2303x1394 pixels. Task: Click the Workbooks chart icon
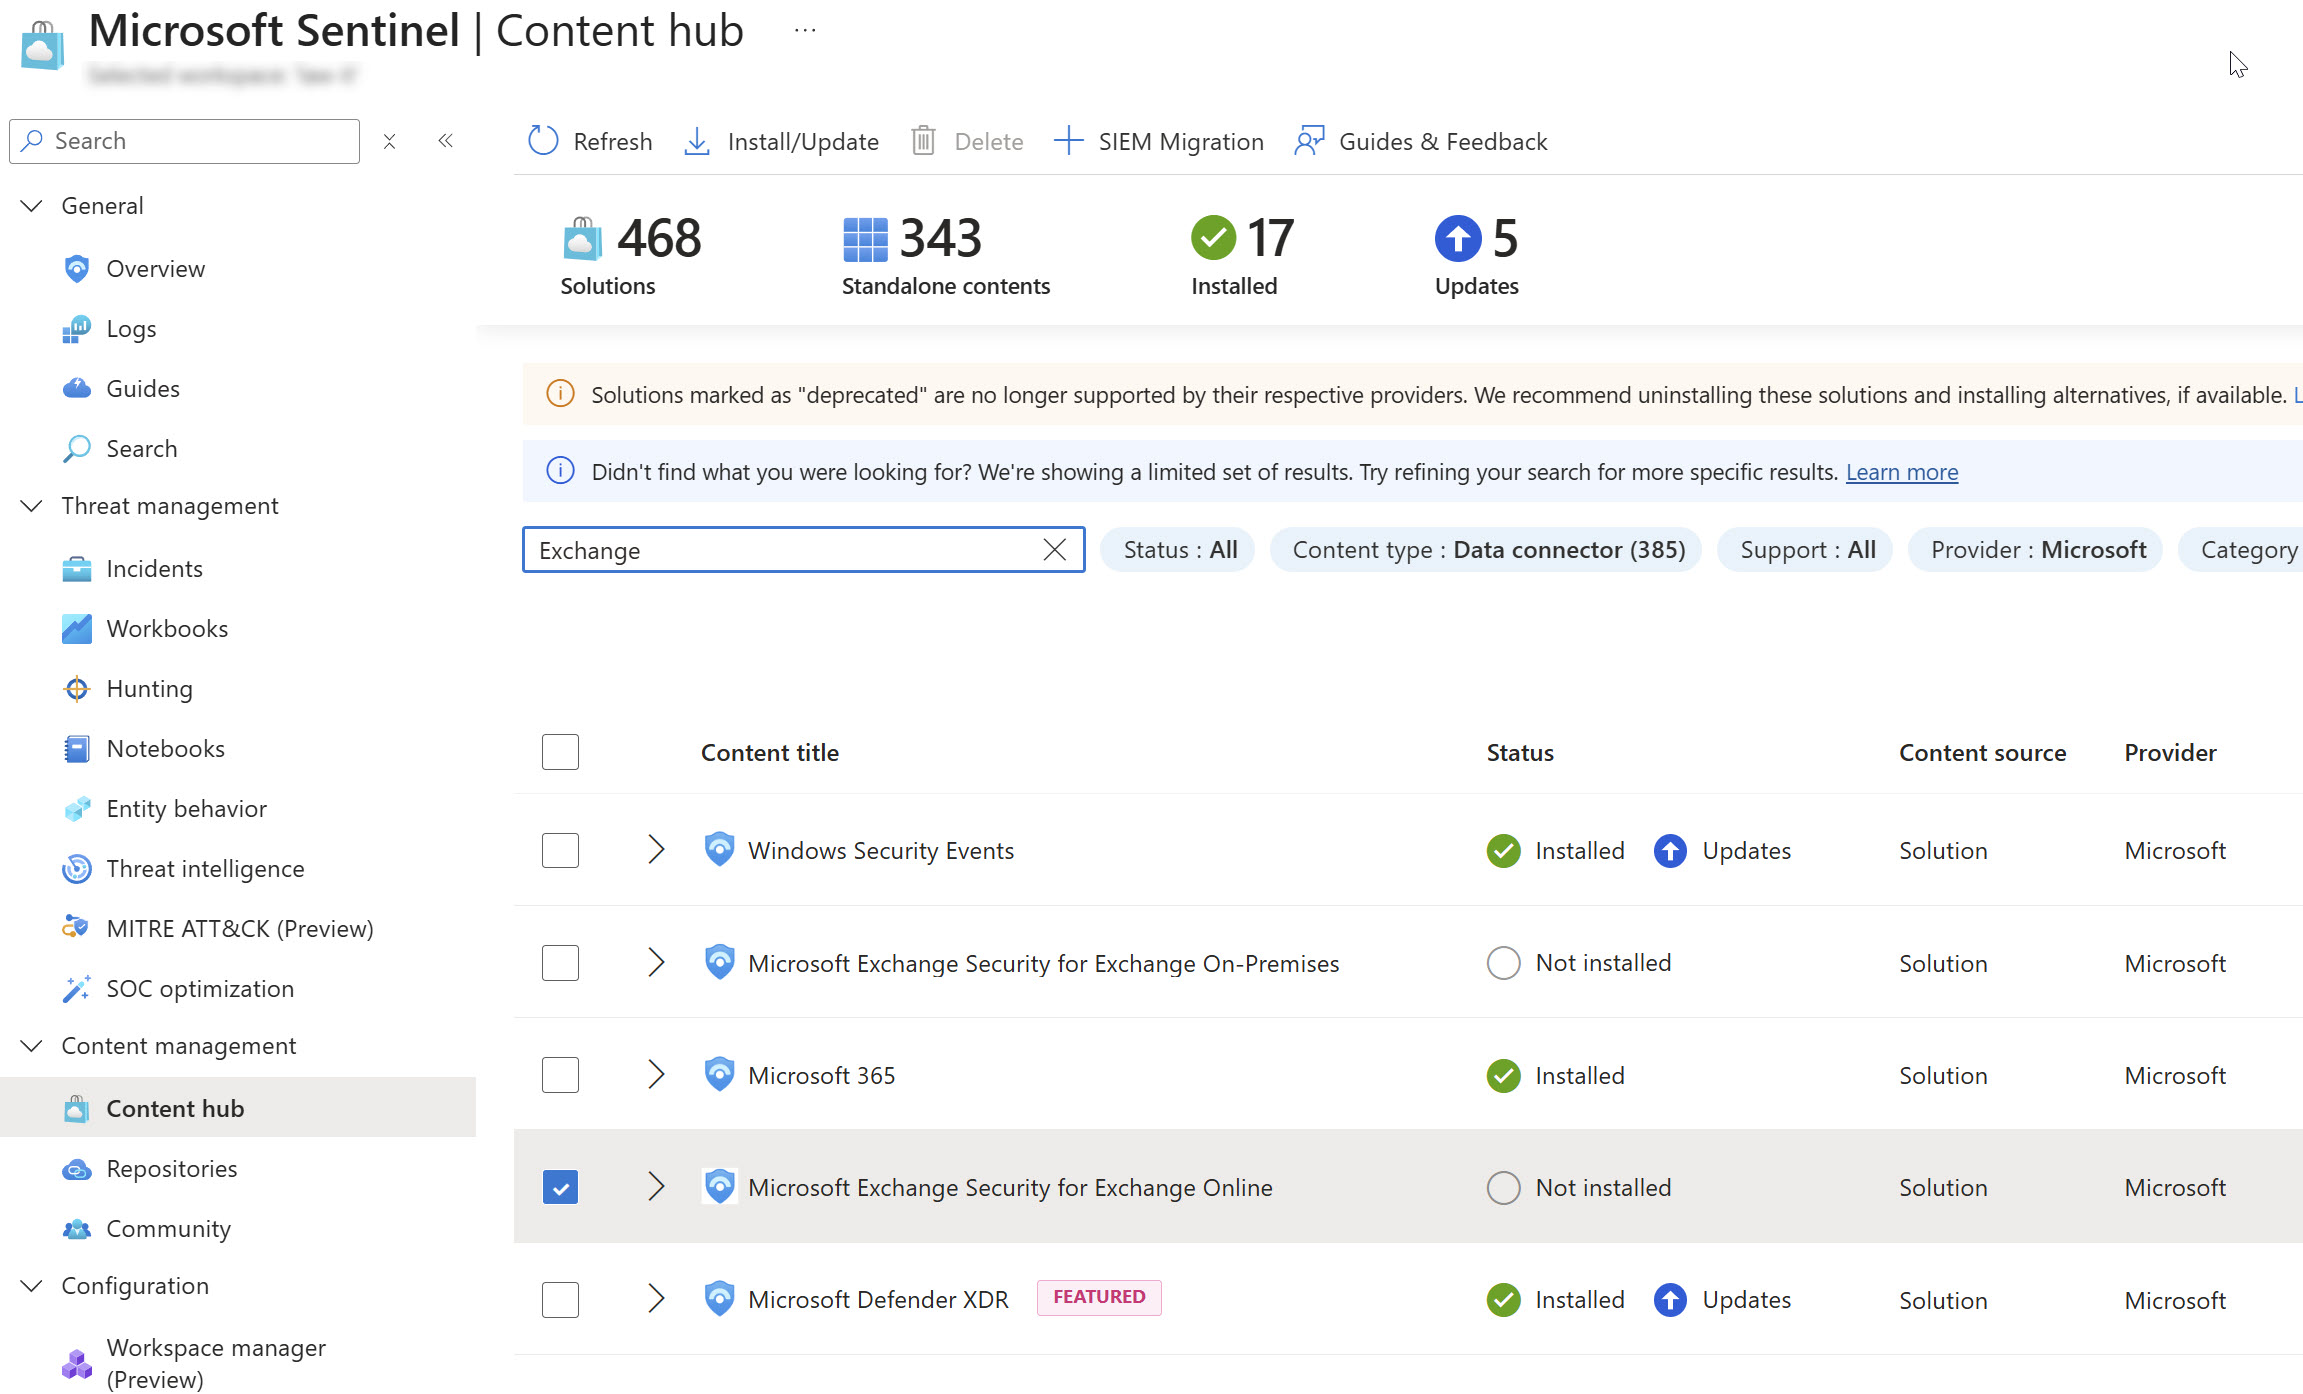[x=77, y=629]
